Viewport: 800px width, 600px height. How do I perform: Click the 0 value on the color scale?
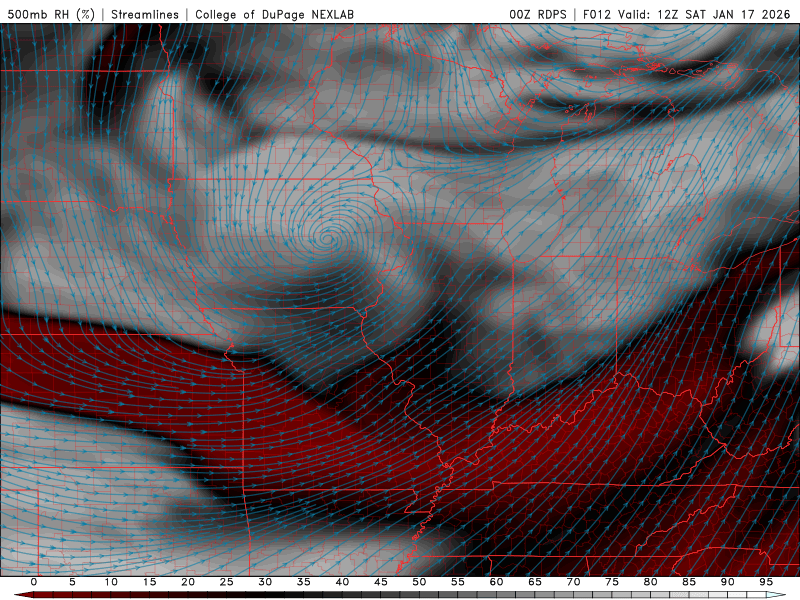point(34,582)
